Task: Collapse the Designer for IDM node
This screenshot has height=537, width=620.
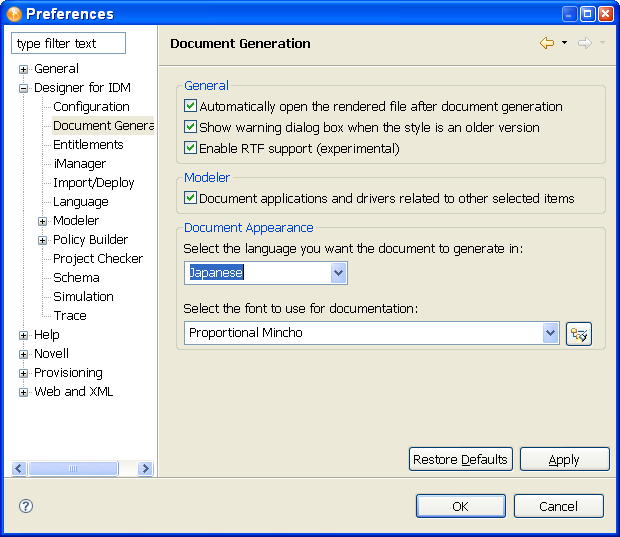Action: pyautogui.click(x=24, y=89)
